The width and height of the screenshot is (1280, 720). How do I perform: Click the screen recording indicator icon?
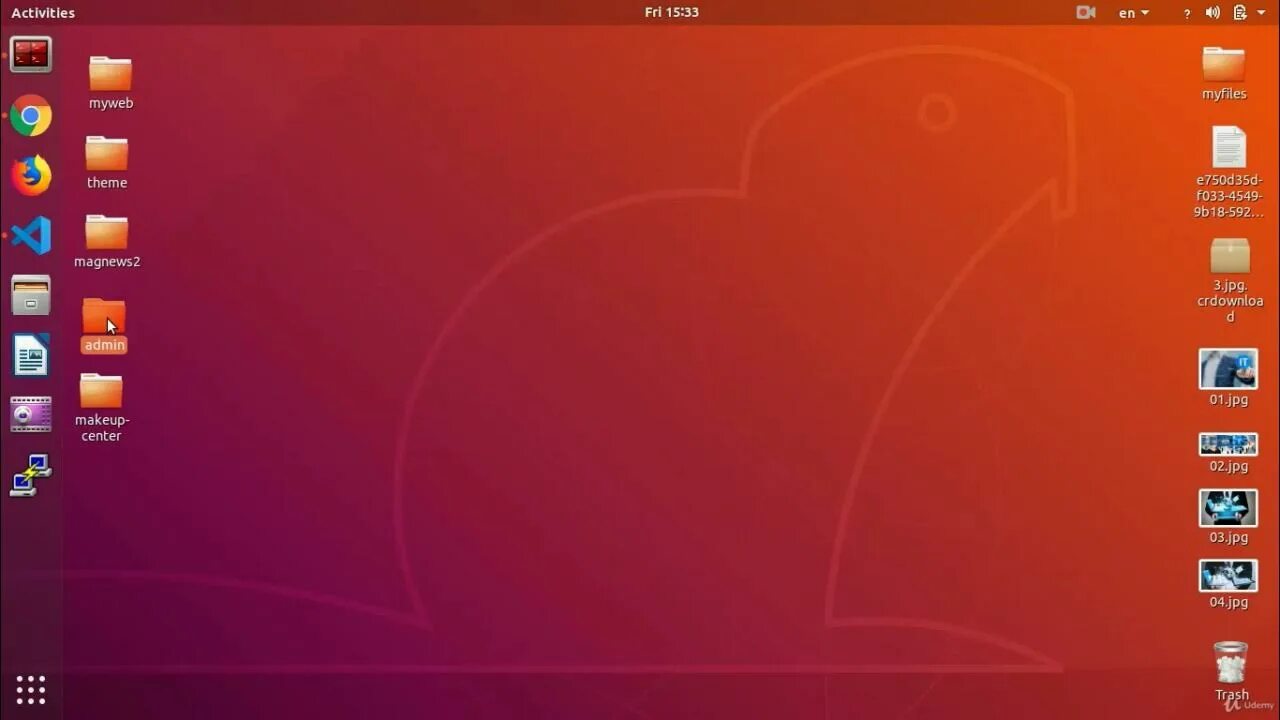coord(1086,13)
